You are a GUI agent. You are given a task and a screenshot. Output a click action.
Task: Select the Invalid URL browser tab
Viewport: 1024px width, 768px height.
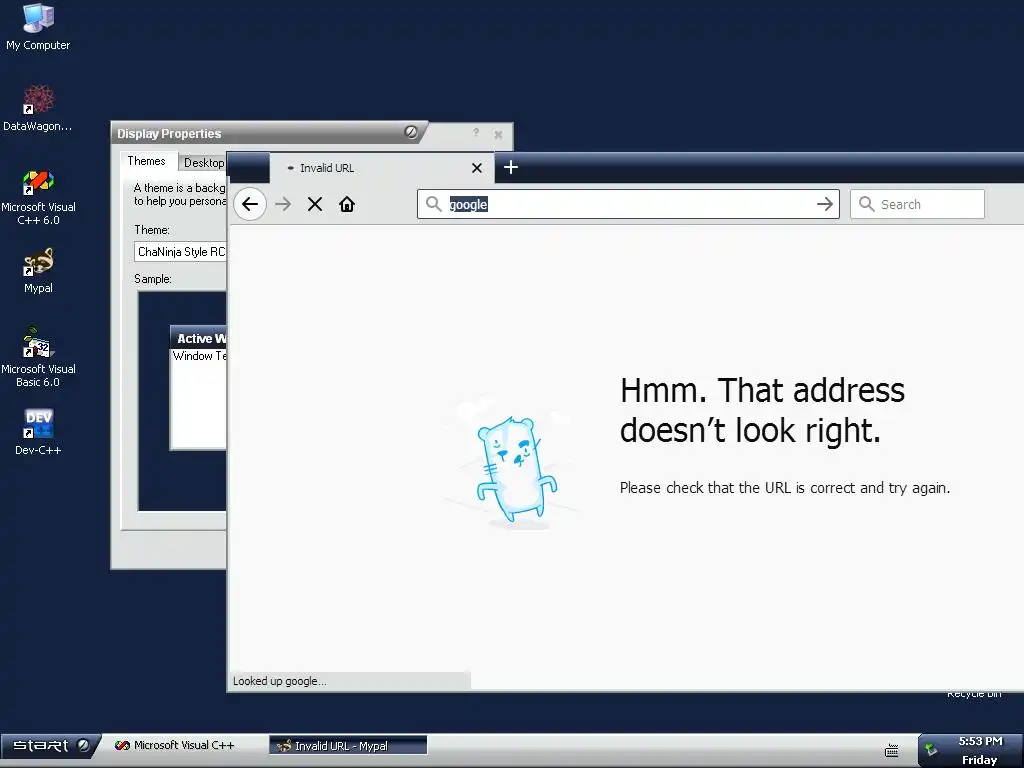click(x=382, y=168)
